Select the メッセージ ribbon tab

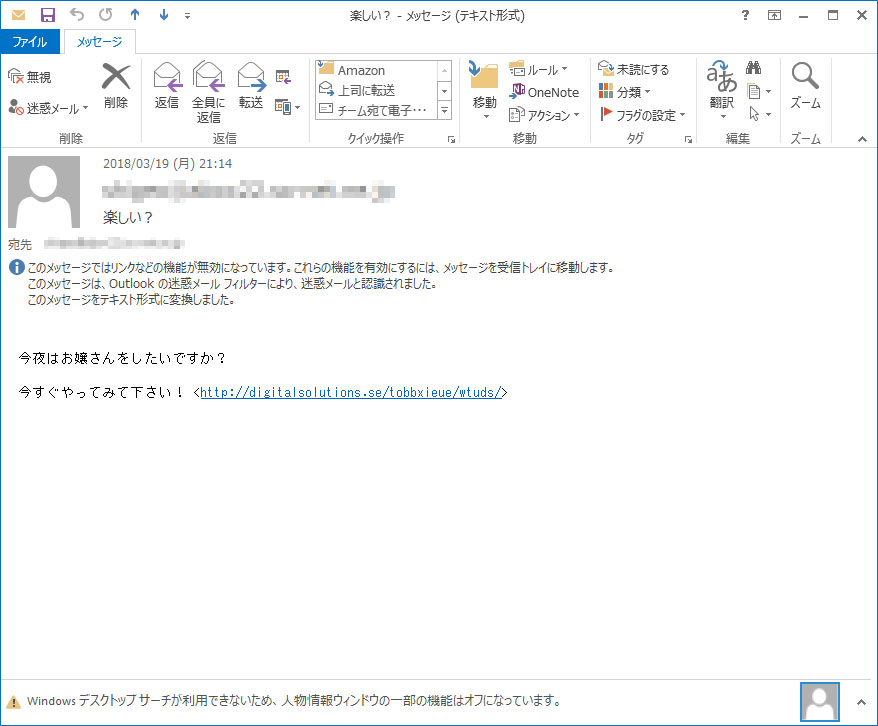tap(99, 42)
